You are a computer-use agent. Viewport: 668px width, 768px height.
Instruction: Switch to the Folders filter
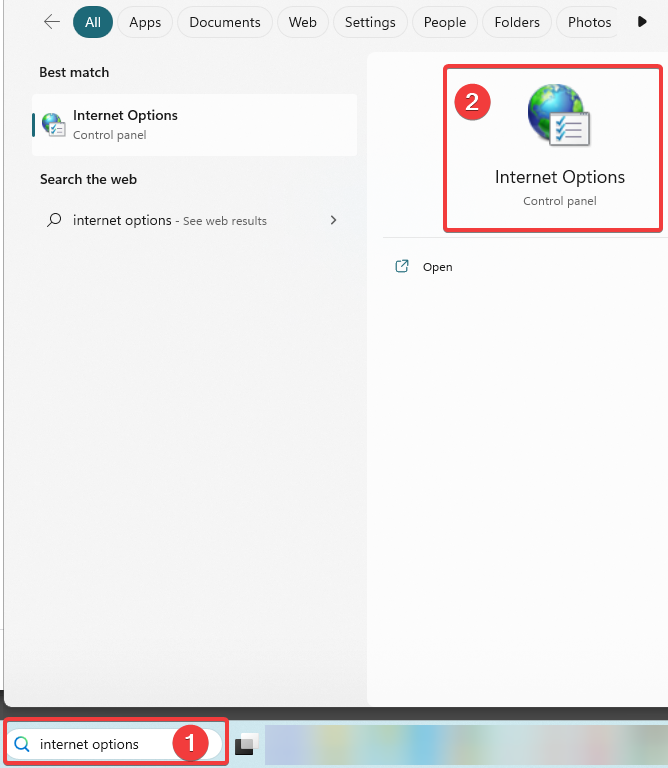pyautogui.click(x=517, y=22)
